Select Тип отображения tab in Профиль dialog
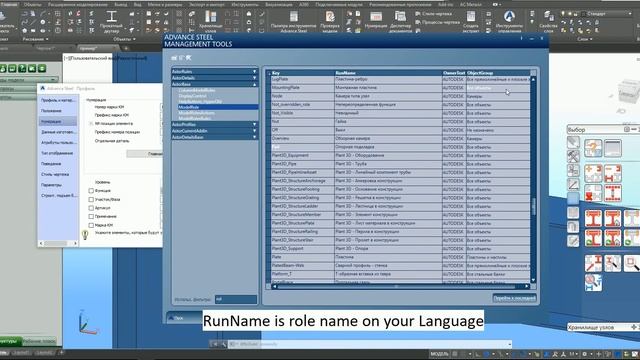The image size is (640, 360). 58,153
